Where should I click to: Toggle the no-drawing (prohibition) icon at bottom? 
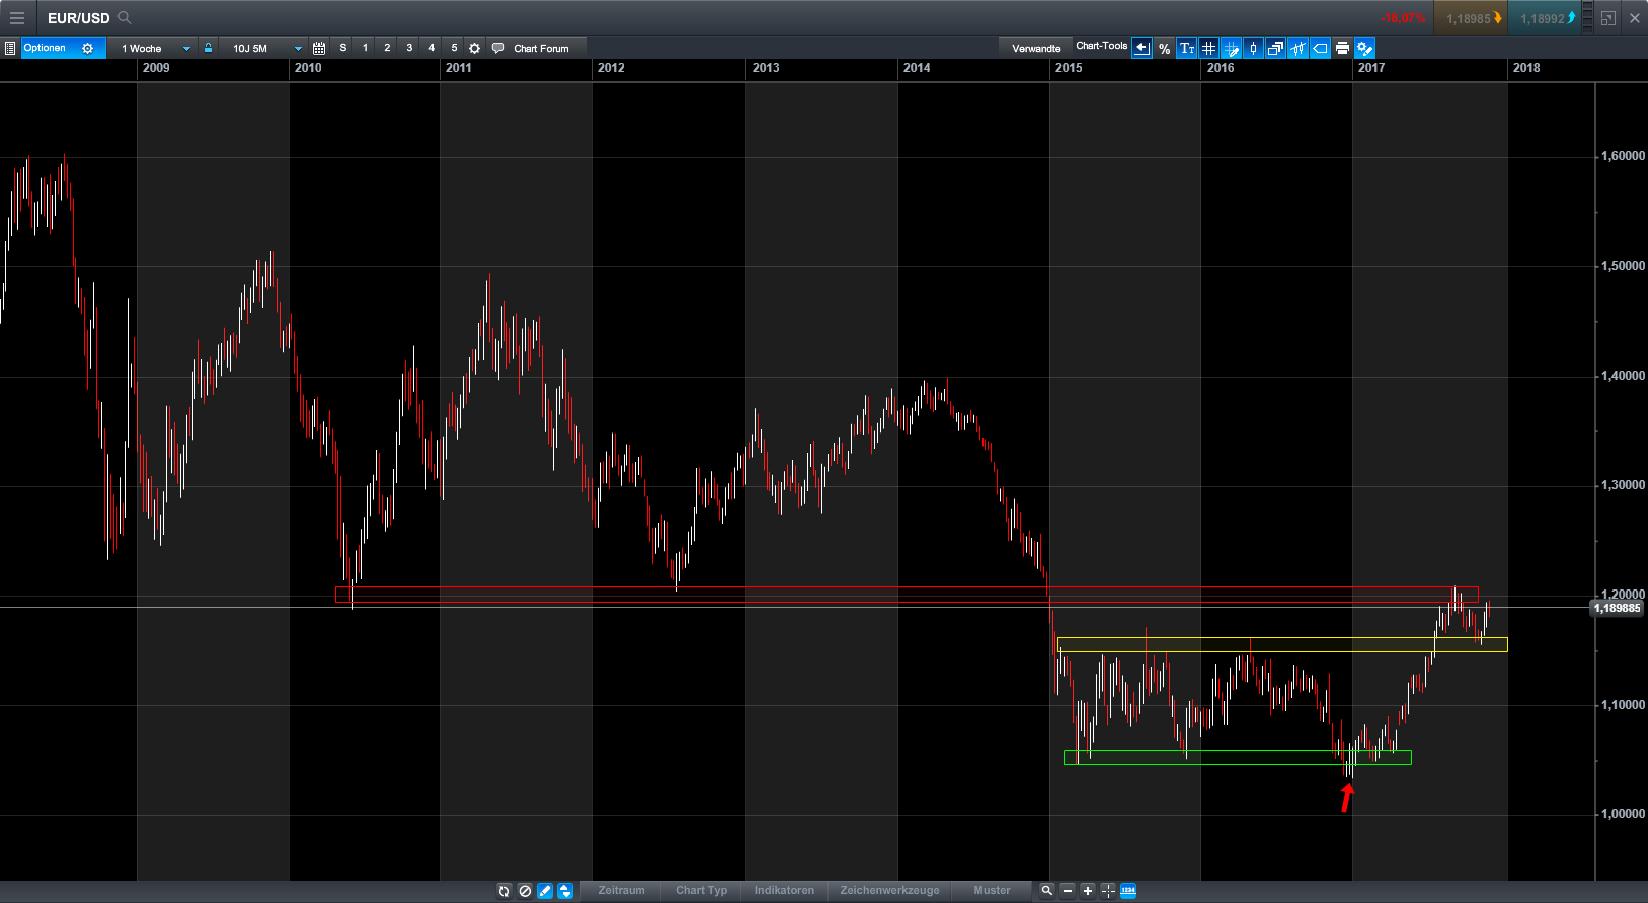pos(524,890)
